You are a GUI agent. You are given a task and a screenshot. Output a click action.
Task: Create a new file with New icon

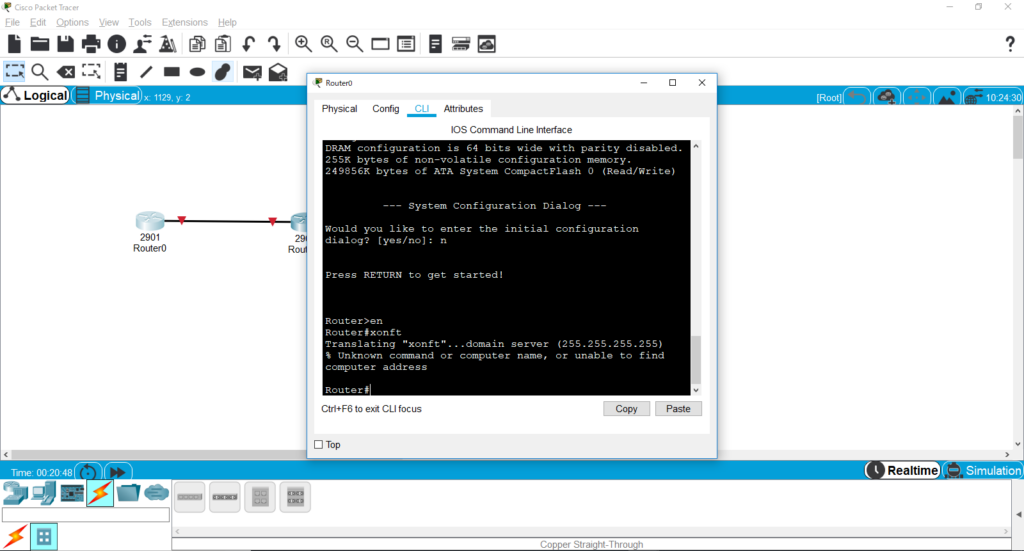(x=14, y=44)
